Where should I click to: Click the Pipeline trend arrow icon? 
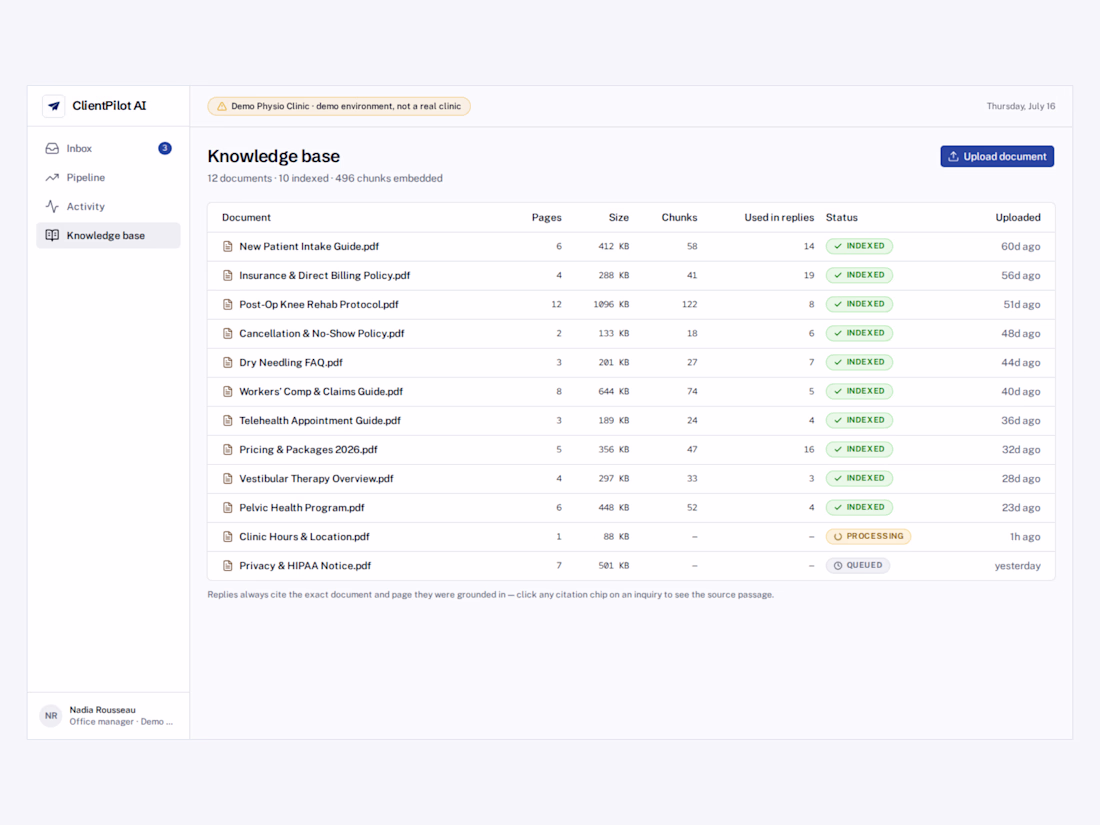tap(52, 177)
